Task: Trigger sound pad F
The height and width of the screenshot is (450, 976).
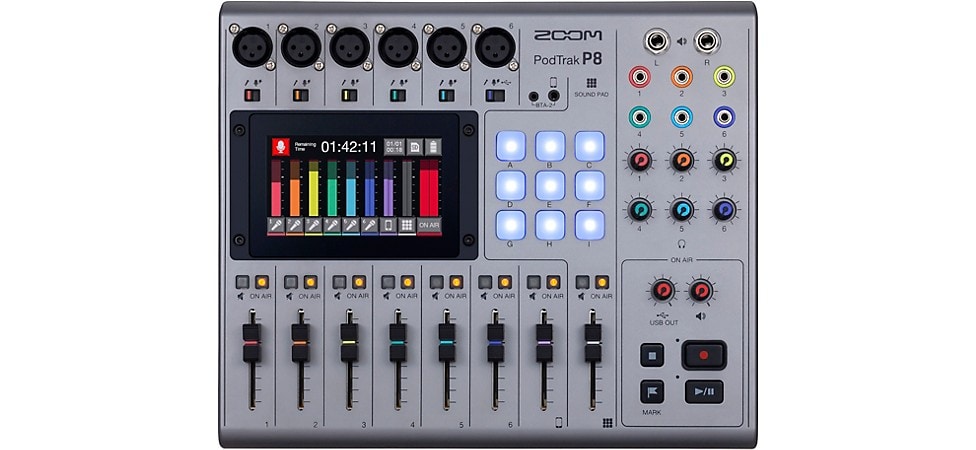Action: [589, 185]
